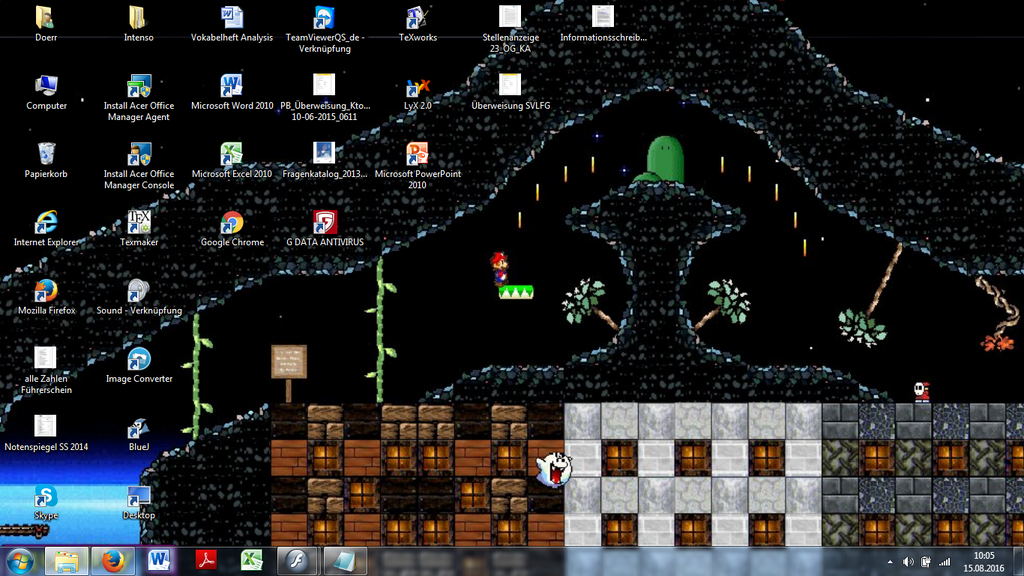Show hidden system tray icons
Image resolution: width=1024 pixels, height=576 pixels.
click(x=889, y=562)
